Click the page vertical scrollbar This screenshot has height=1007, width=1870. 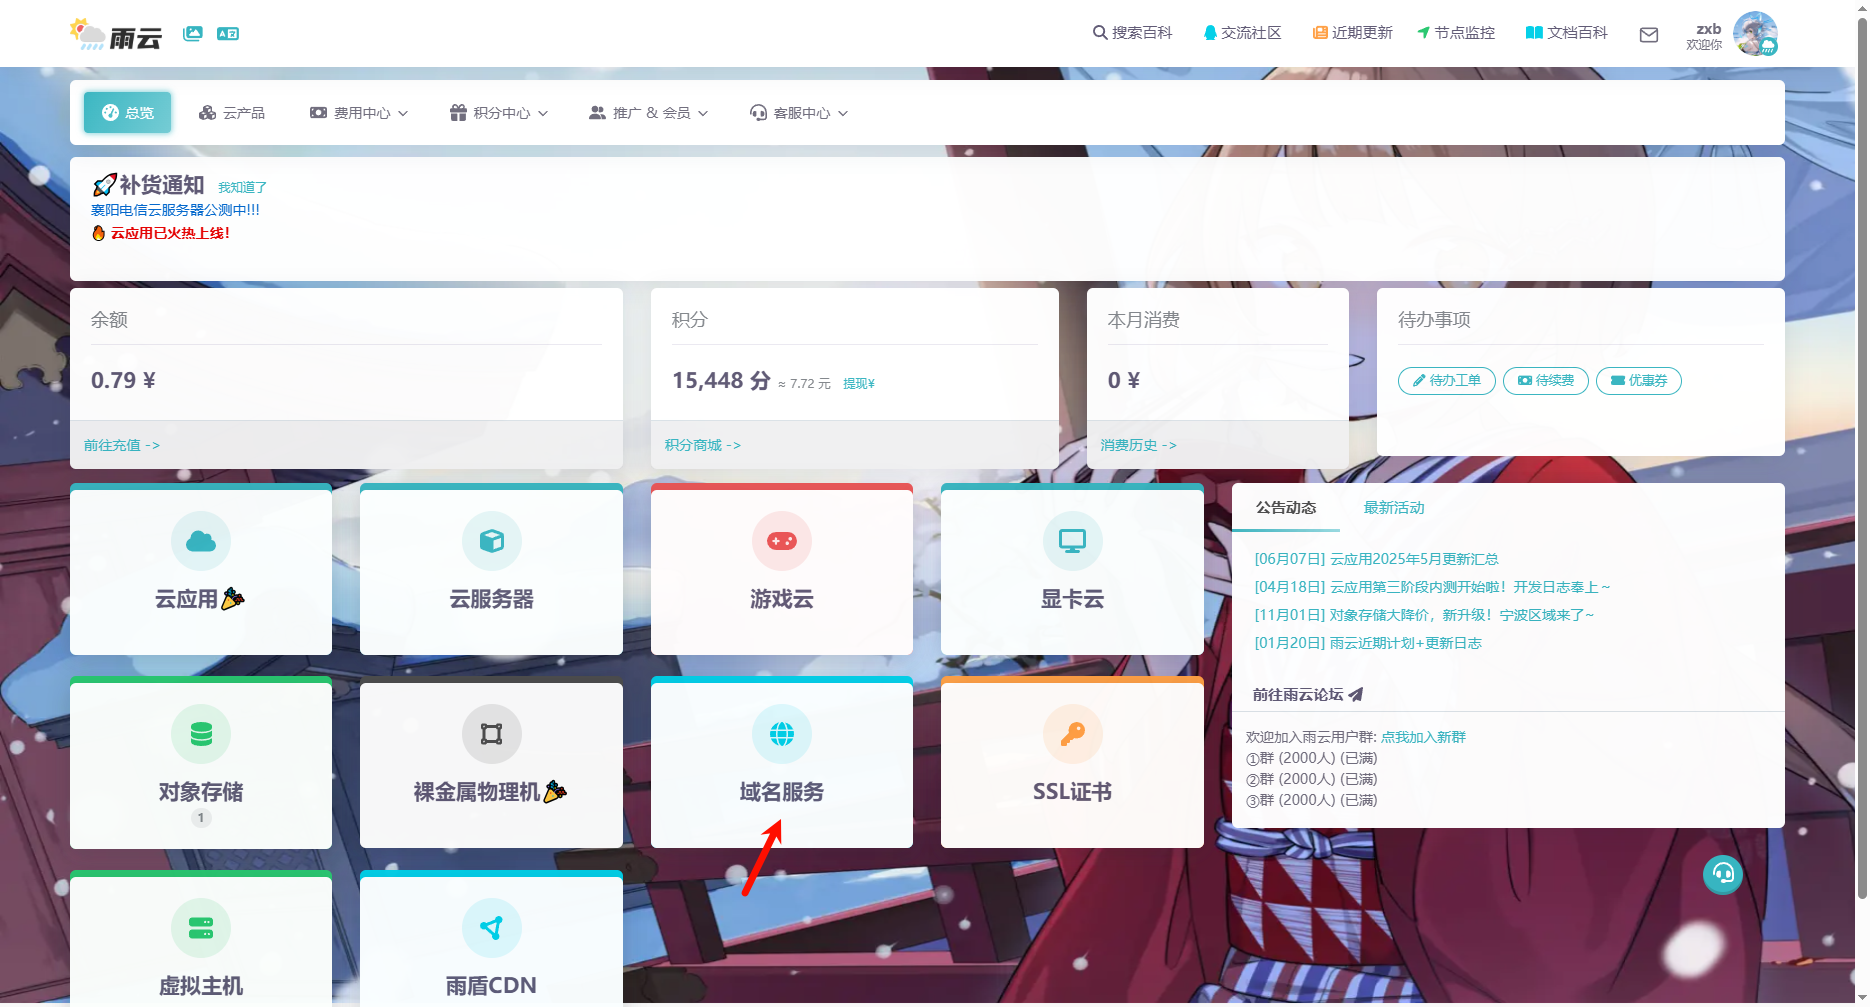1861,450
